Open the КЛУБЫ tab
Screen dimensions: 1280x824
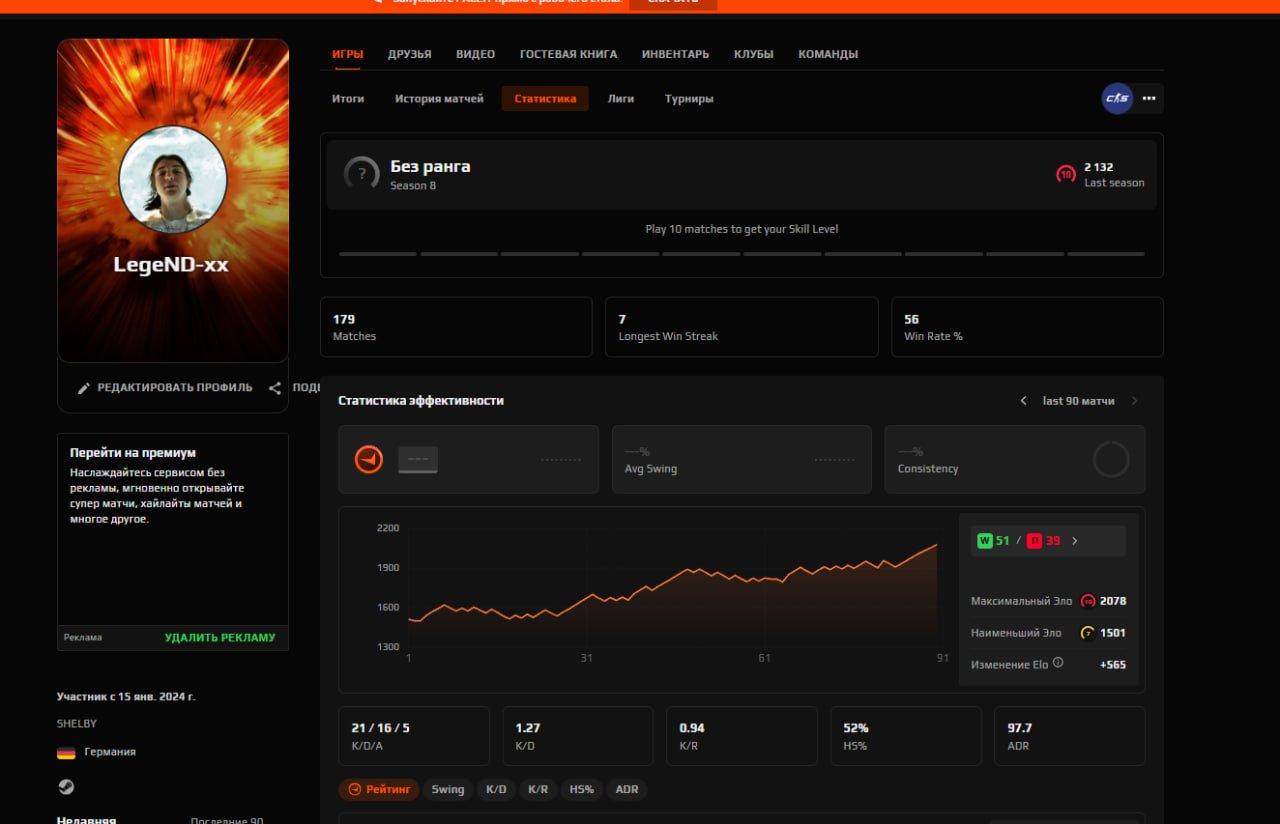point(754,54)
